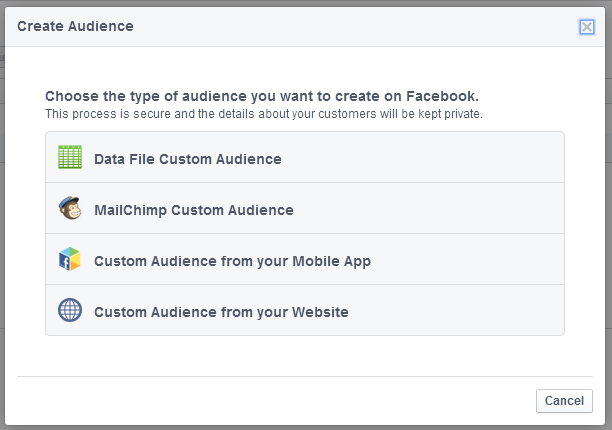Click the green spreadsheet Data File icon
Viewport: 612px width, 430px height.
tap(70, 157)
